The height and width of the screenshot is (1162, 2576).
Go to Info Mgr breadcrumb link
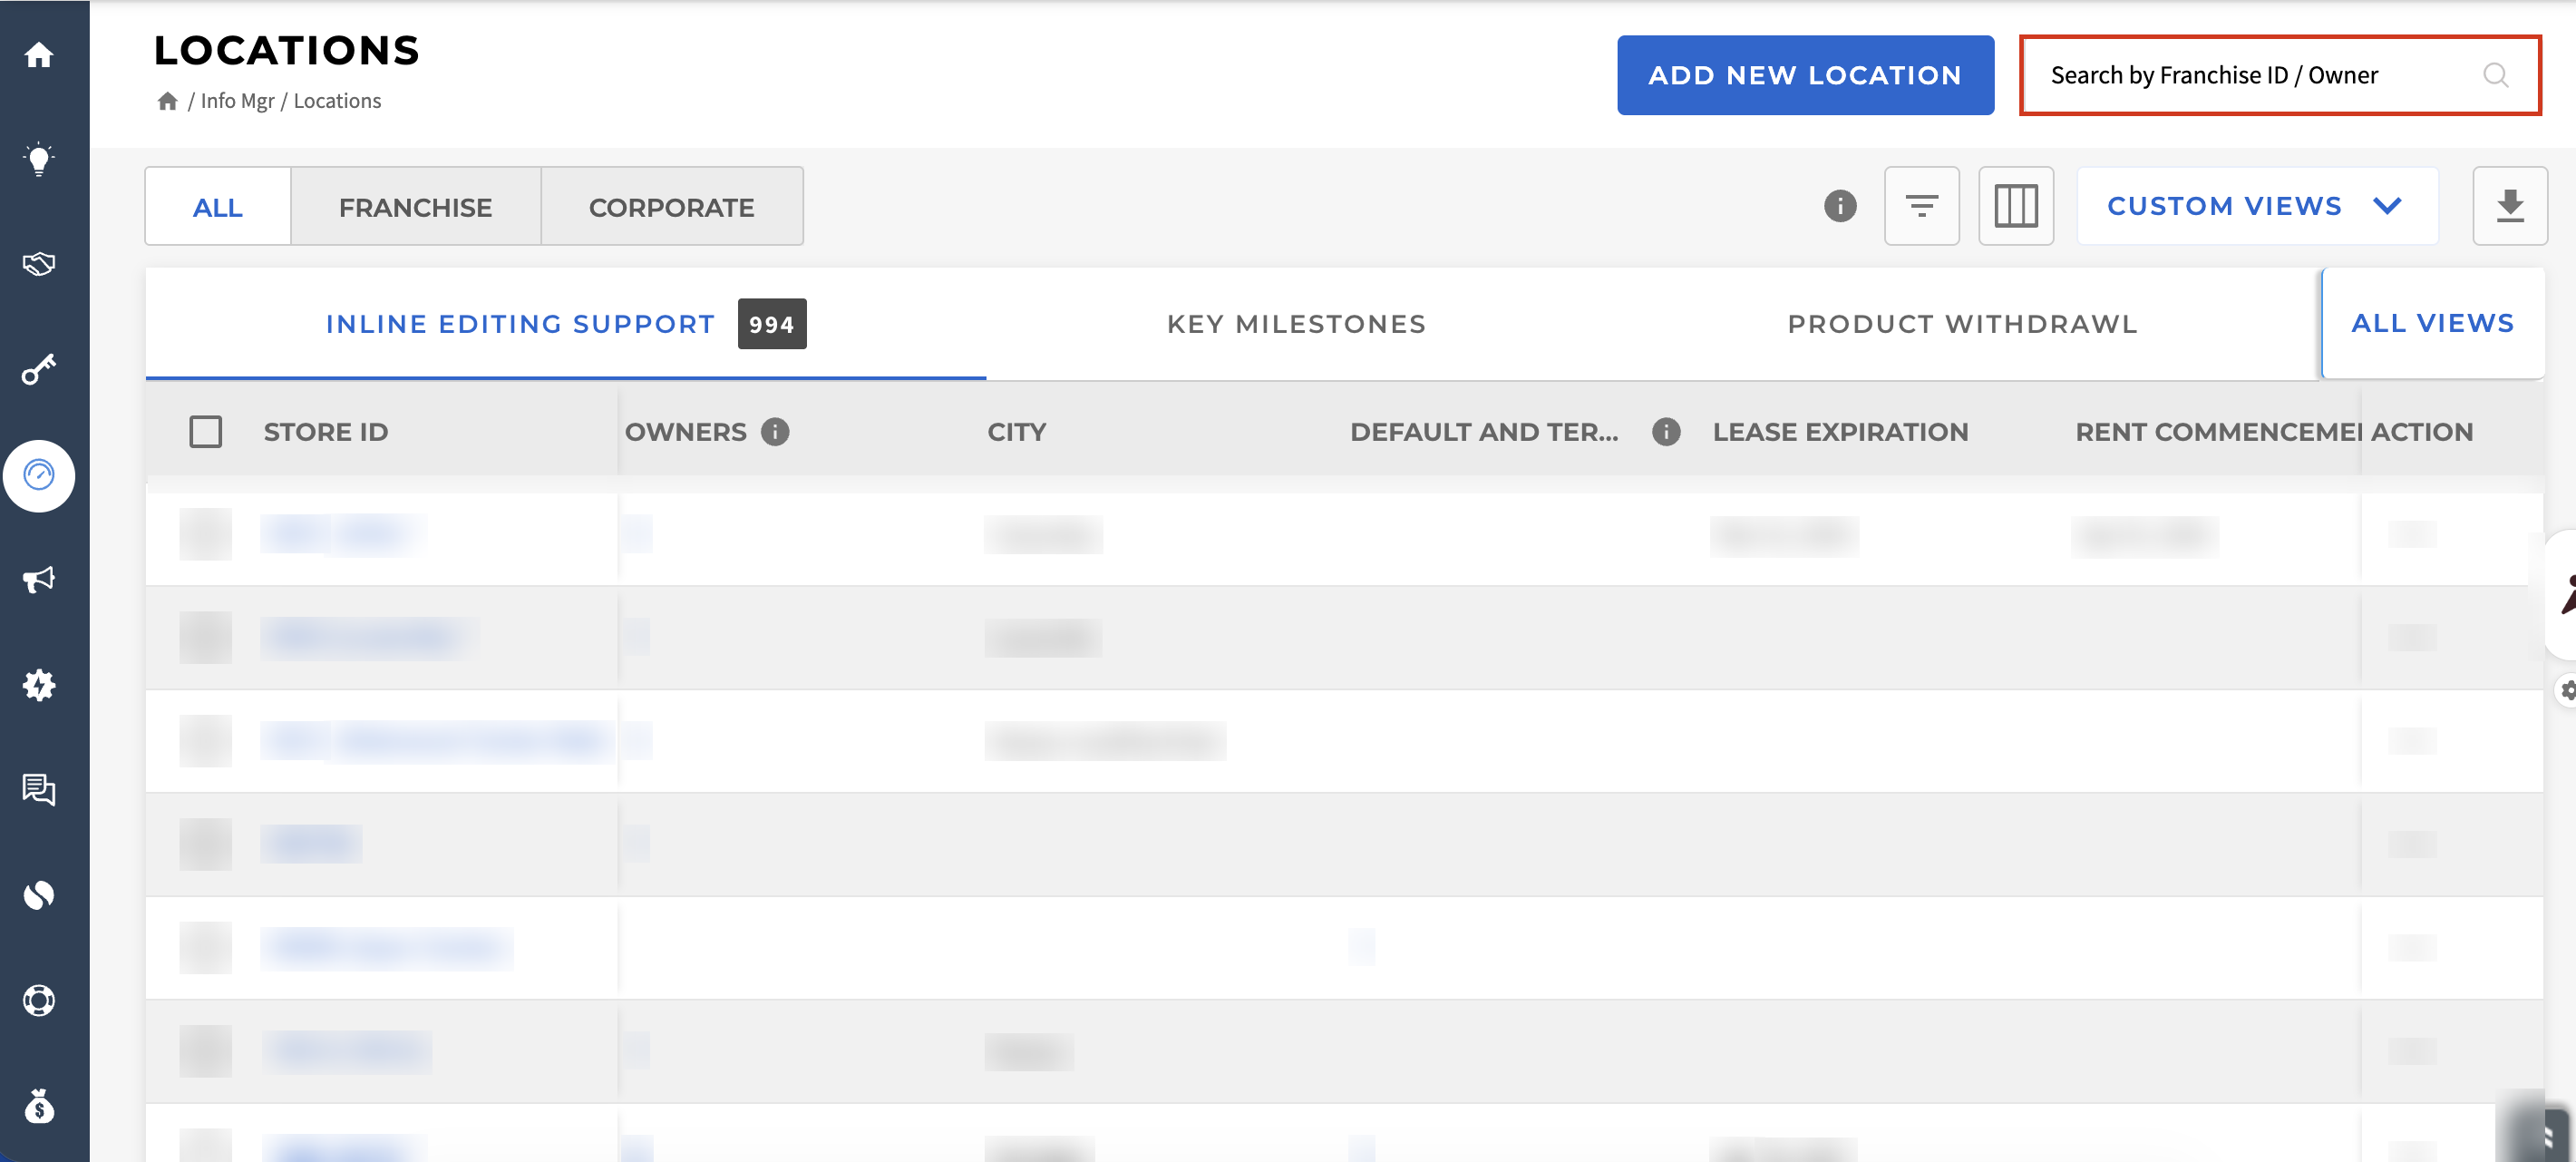238,101
